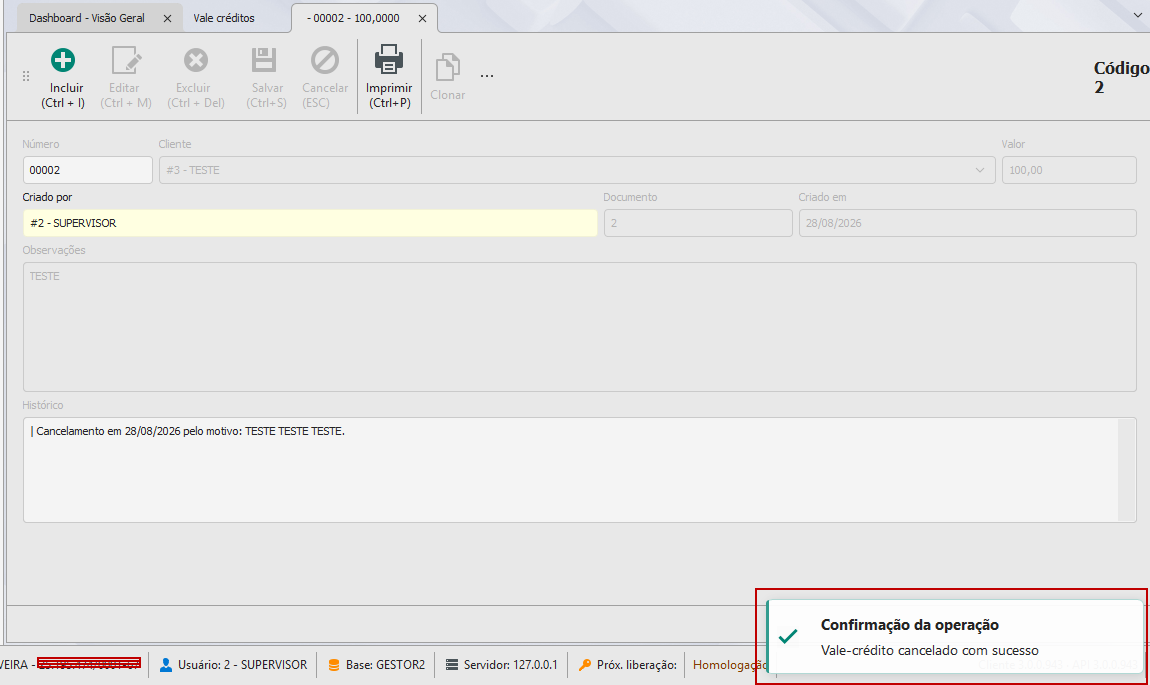Click the Incluir green plus icon

(63, 60)
